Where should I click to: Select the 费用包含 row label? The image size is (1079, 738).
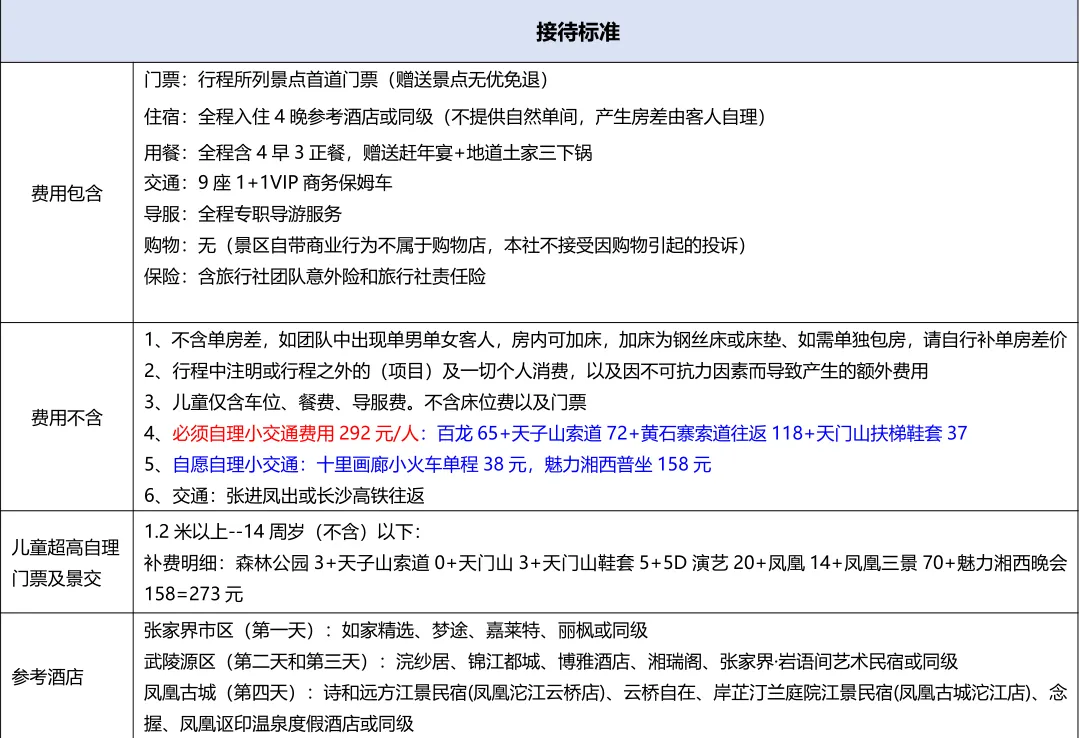click(x=67, y=193)
